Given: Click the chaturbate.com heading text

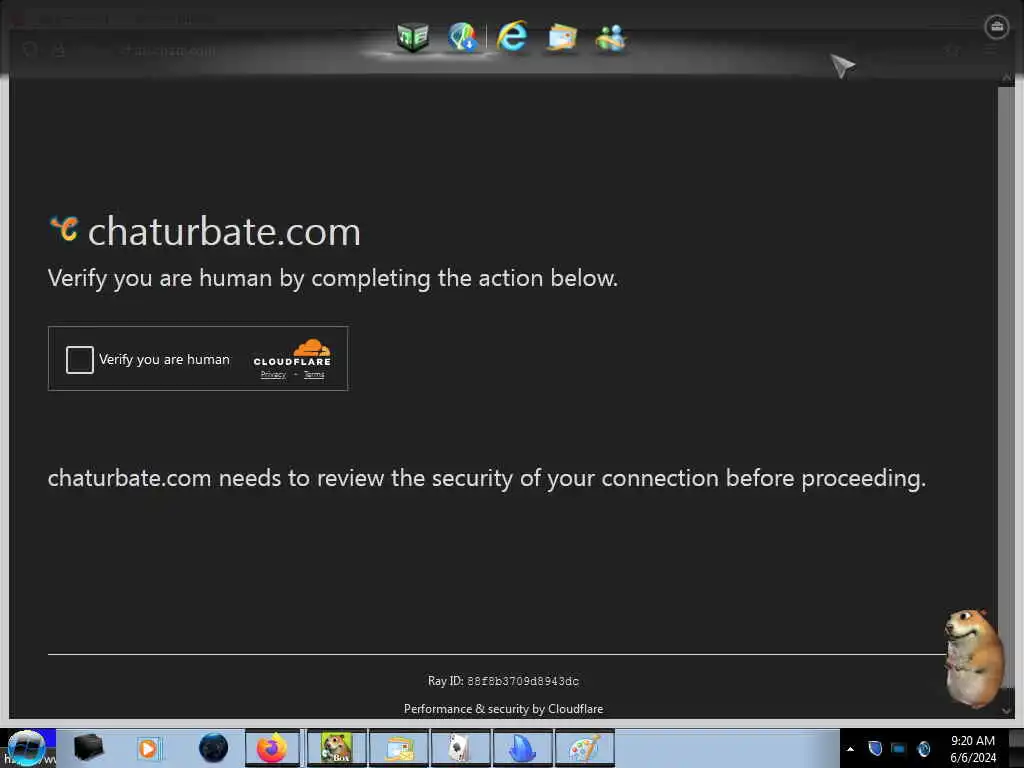Looking at the screenshot, I should tap(224, 232).
